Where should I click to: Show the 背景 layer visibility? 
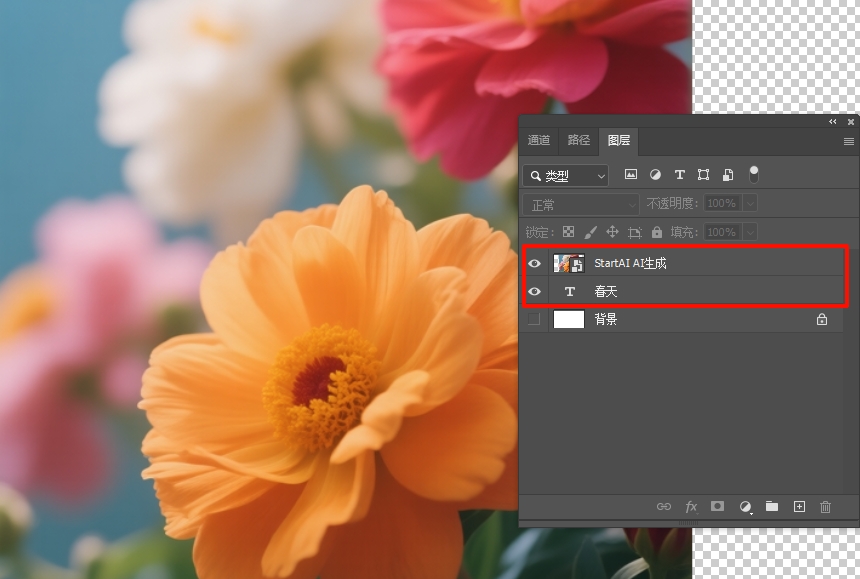coord(534,319)
